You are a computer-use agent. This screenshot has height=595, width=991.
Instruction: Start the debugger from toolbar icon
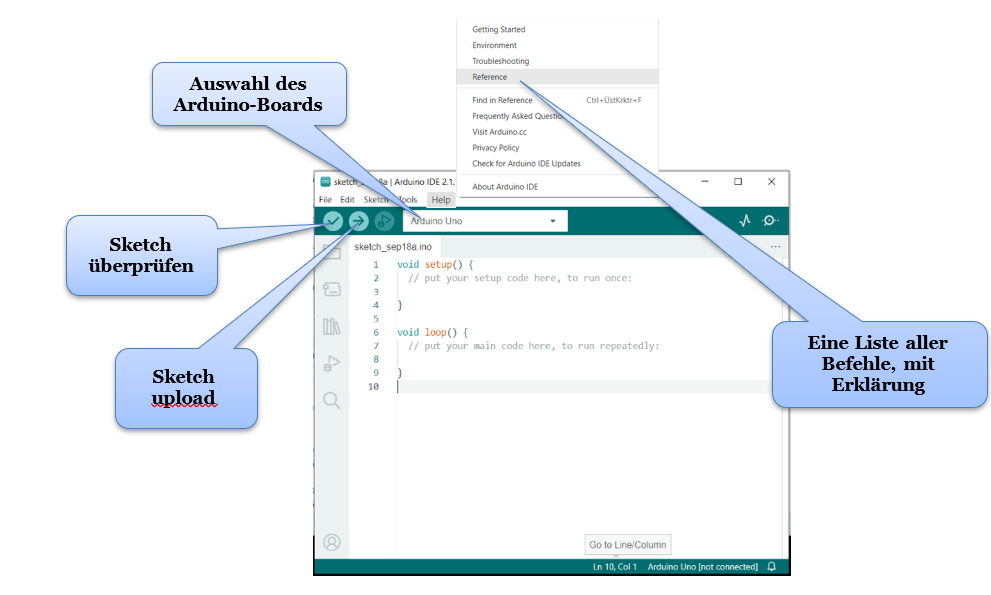384,221
